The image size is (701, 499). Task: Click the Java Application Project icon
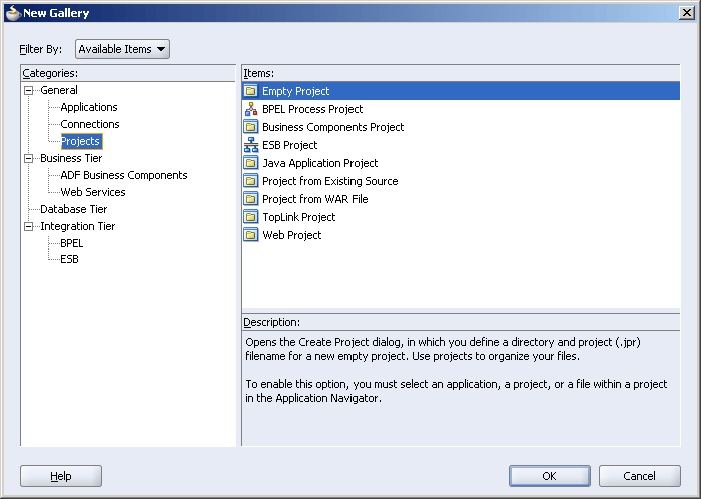pos(251,163)
